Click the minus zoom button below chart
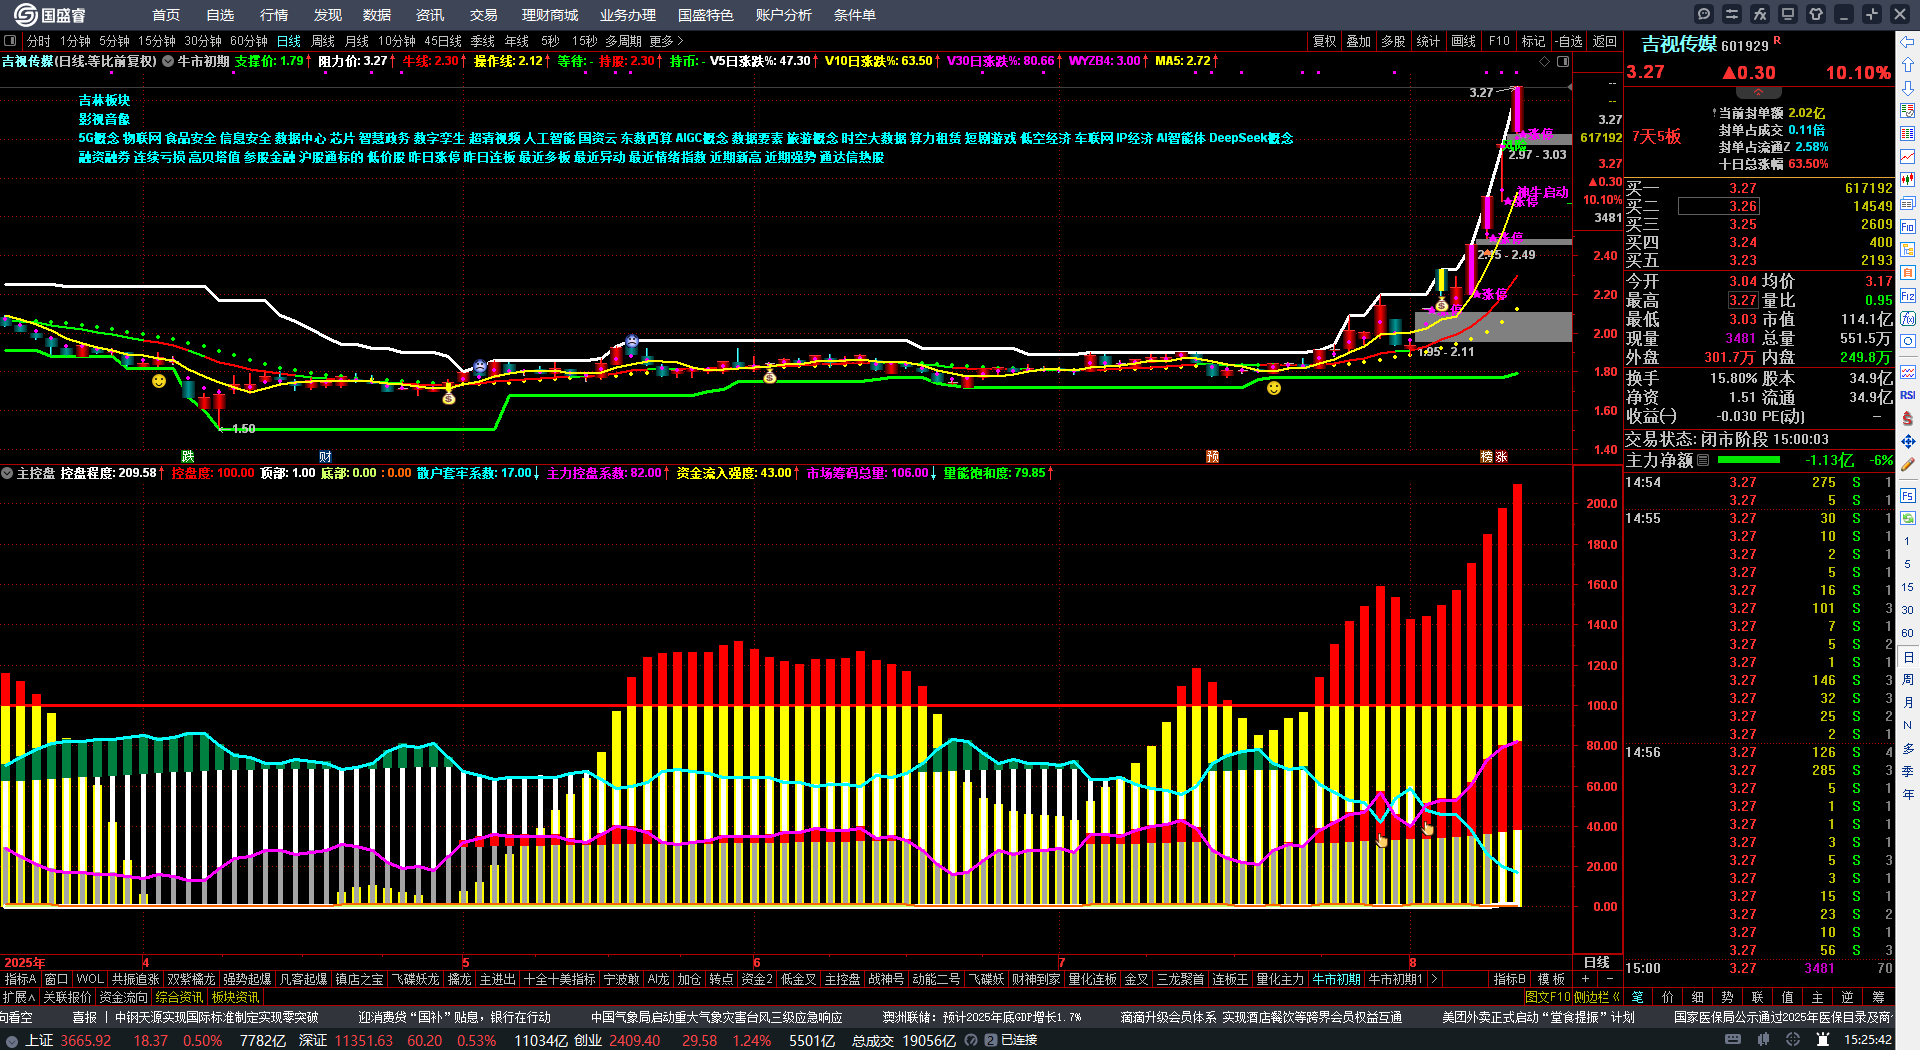The height and width of the screenshot is (1050, 1920). [1609, 979]
